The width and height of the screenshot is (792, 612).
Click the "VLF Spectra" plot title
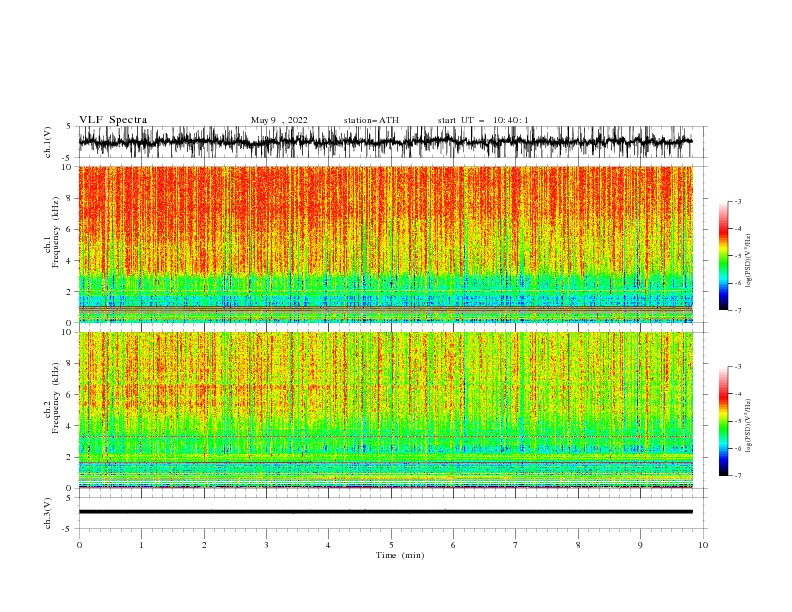113,120
